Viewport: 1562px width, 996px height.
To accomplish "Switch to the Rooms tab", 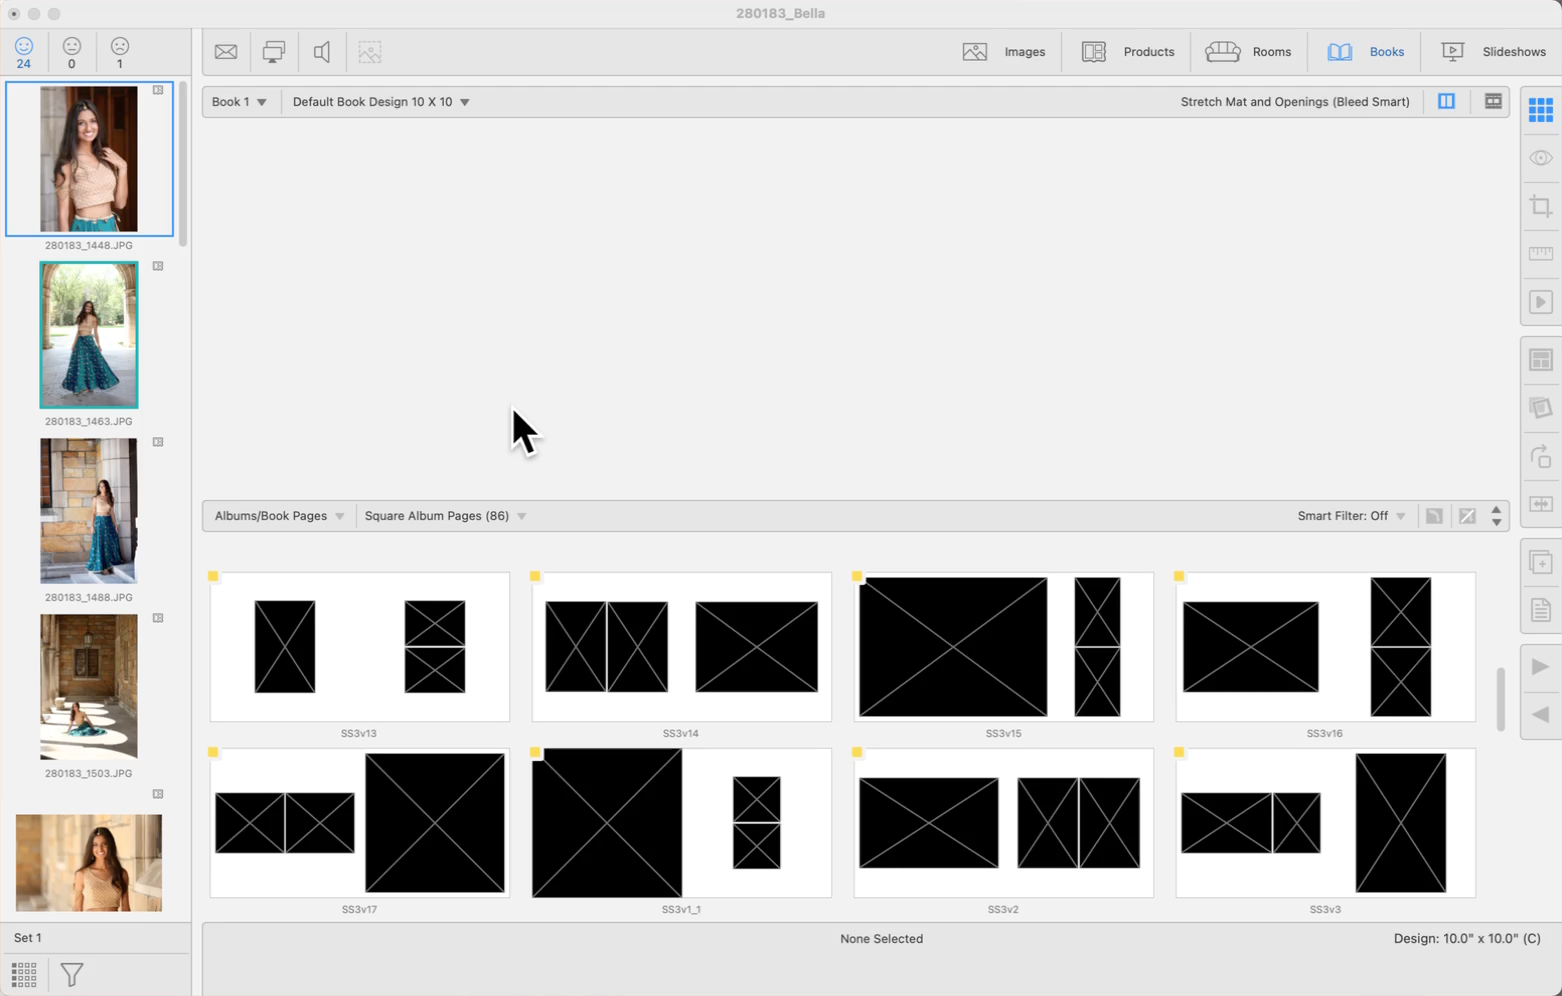I will 1248,52.
